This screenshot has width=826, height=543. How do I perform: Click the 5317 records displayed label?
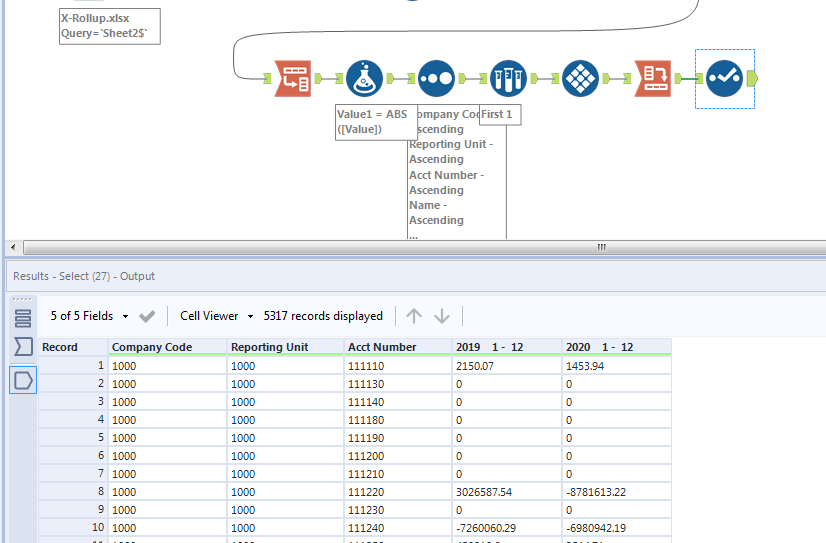point(323,316)
